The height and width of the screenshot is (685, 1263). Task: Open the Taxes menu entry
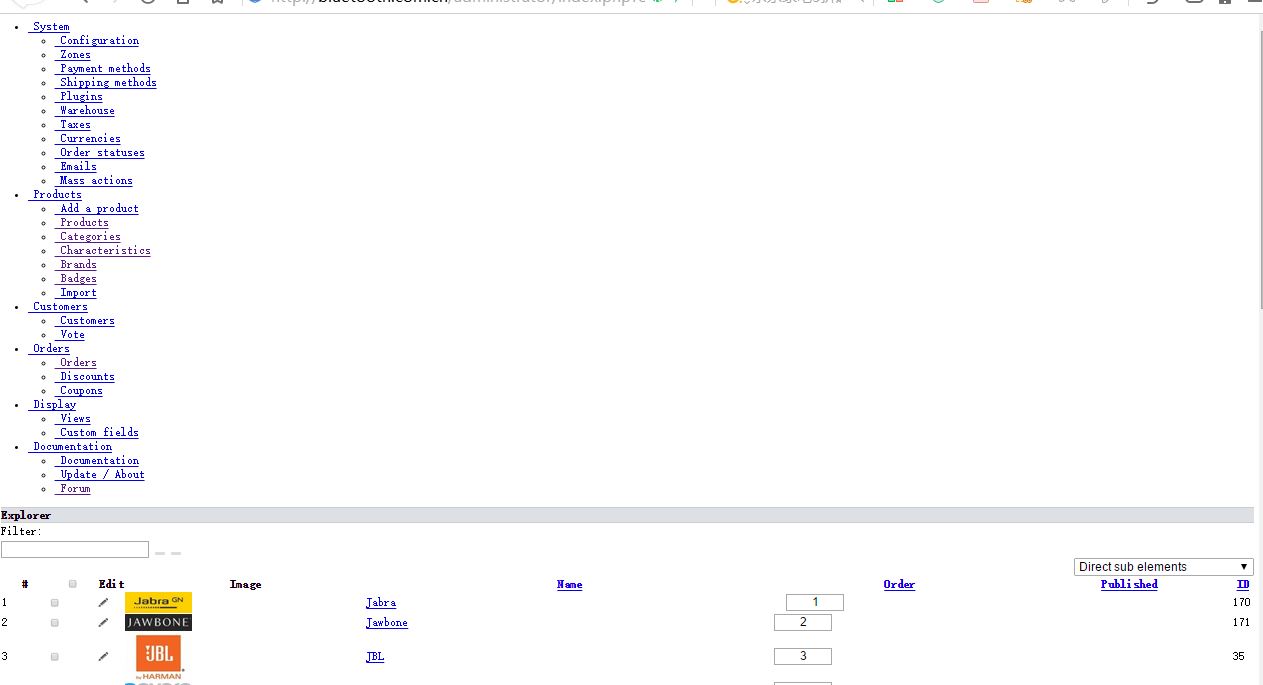[73, 125]
